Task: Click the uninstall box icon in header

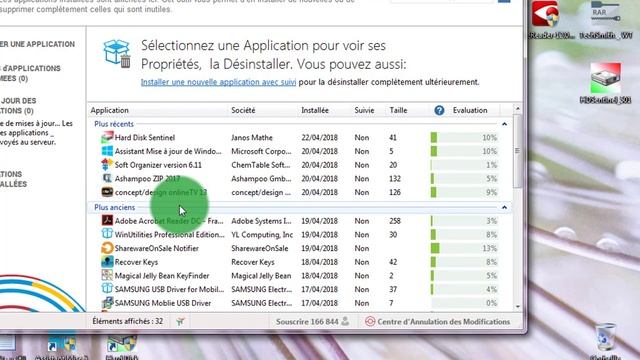Action: click(x=117, y=53)
